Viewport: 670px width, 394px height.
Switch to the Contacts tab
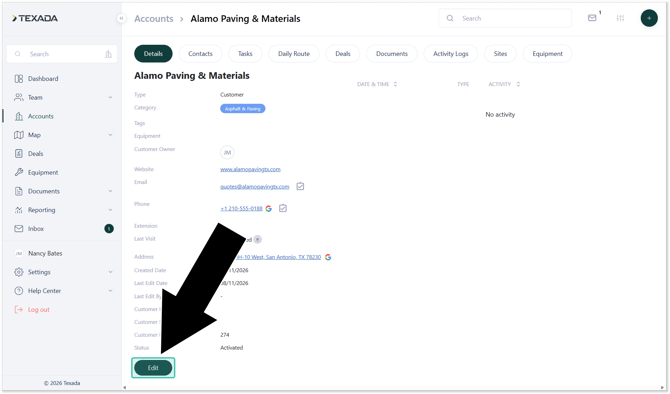(x=200, y=54)
